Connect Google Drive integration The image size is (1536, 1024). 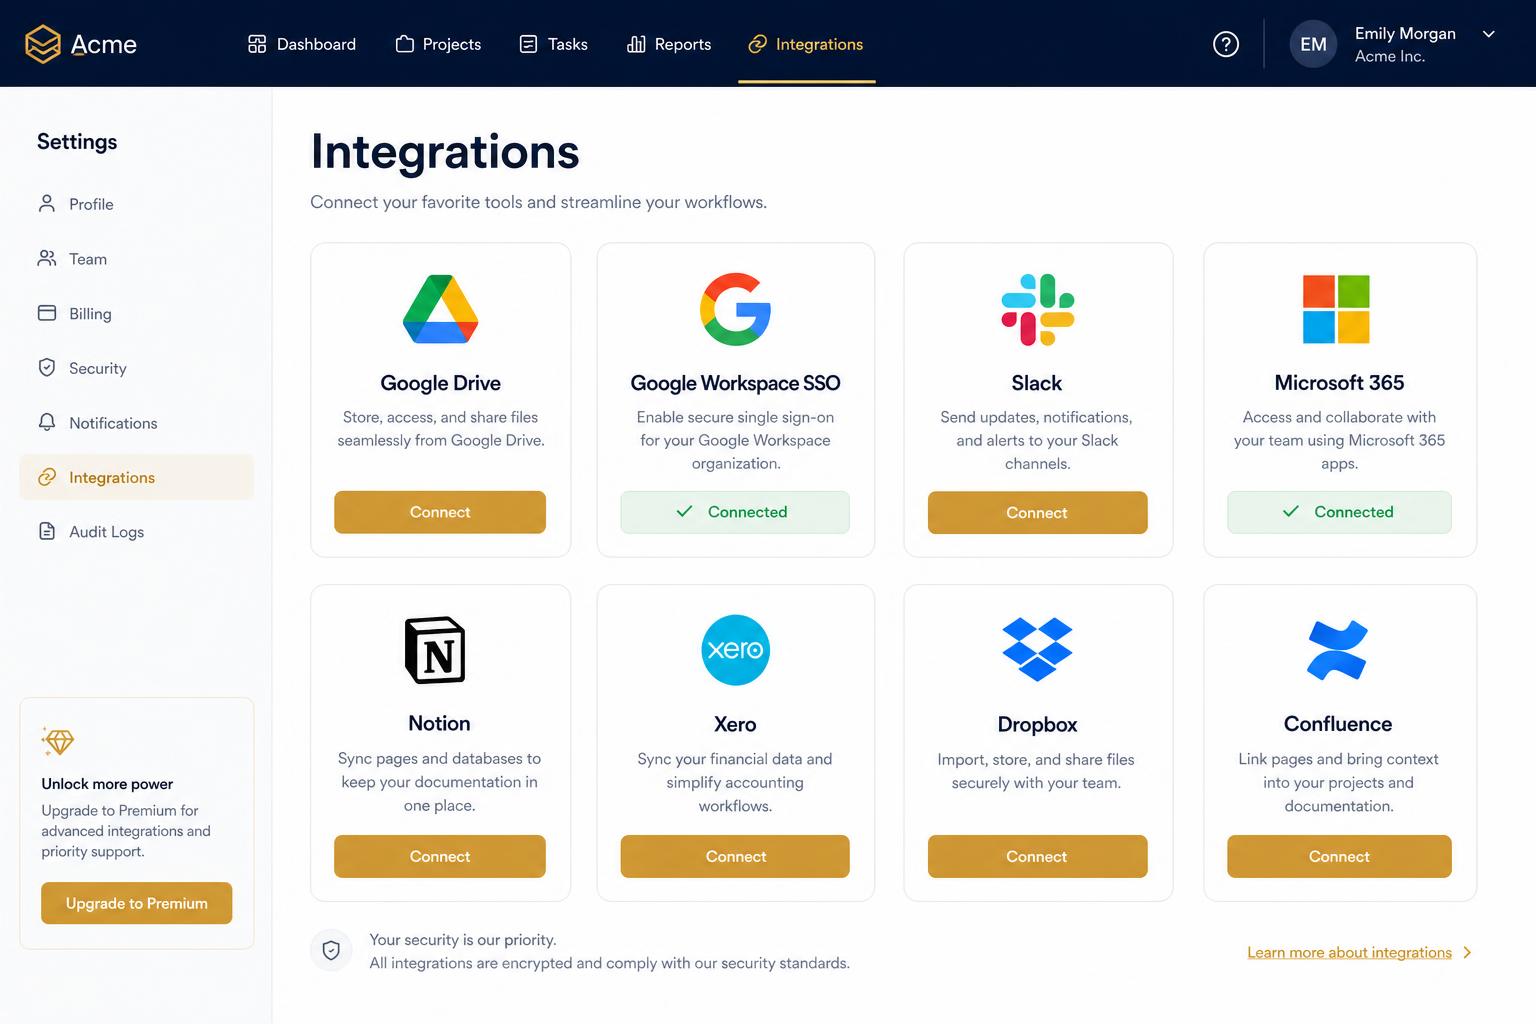click(440, 512)
